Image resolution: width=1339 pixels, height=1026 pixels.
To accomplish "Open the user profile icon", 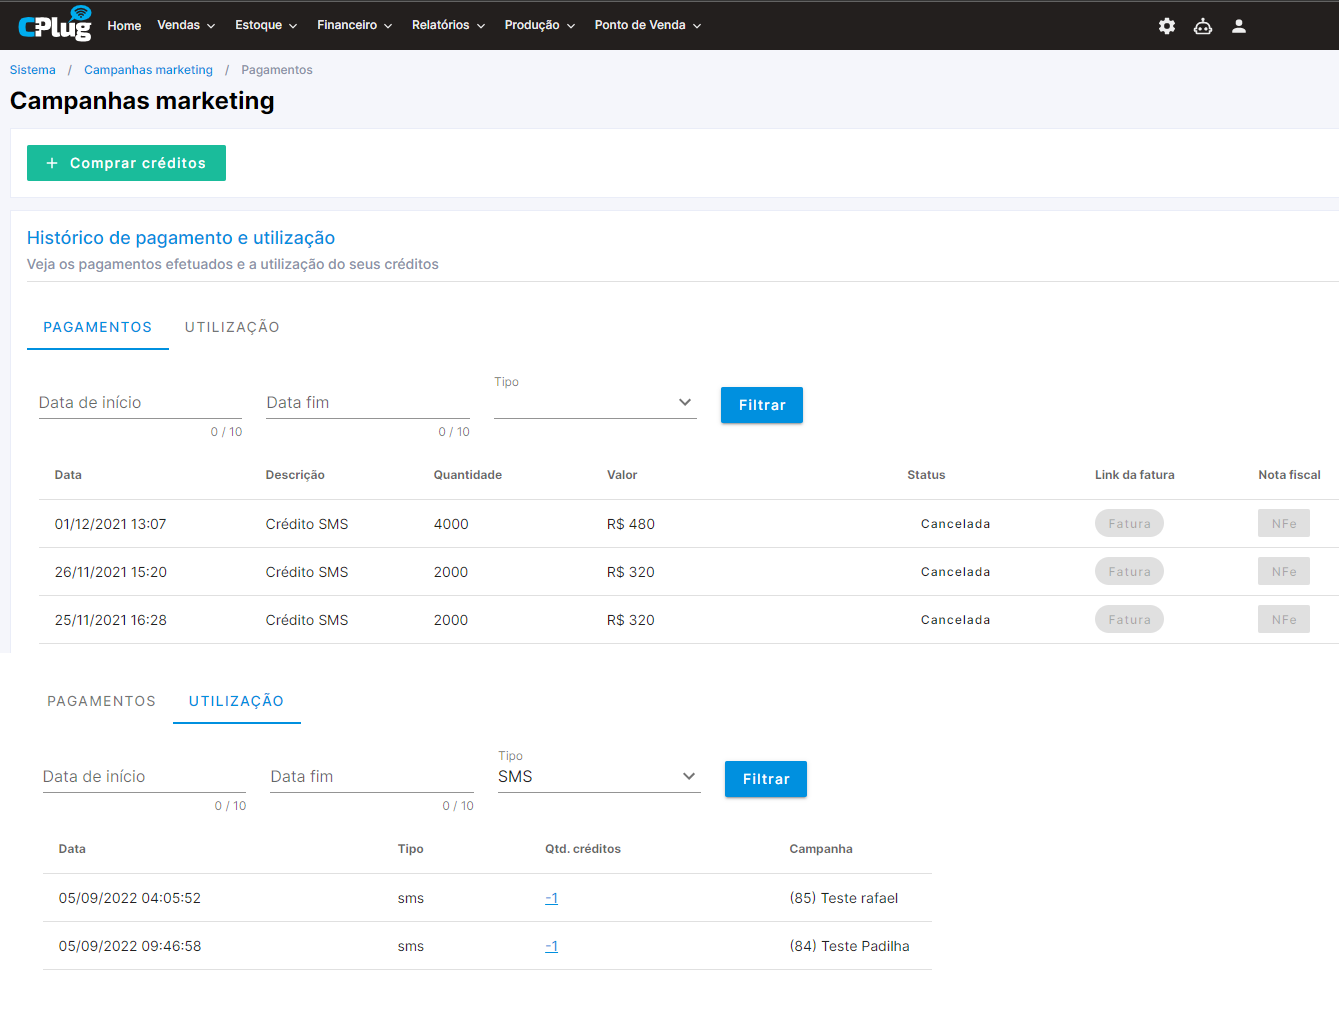I will coord(1239,26).
